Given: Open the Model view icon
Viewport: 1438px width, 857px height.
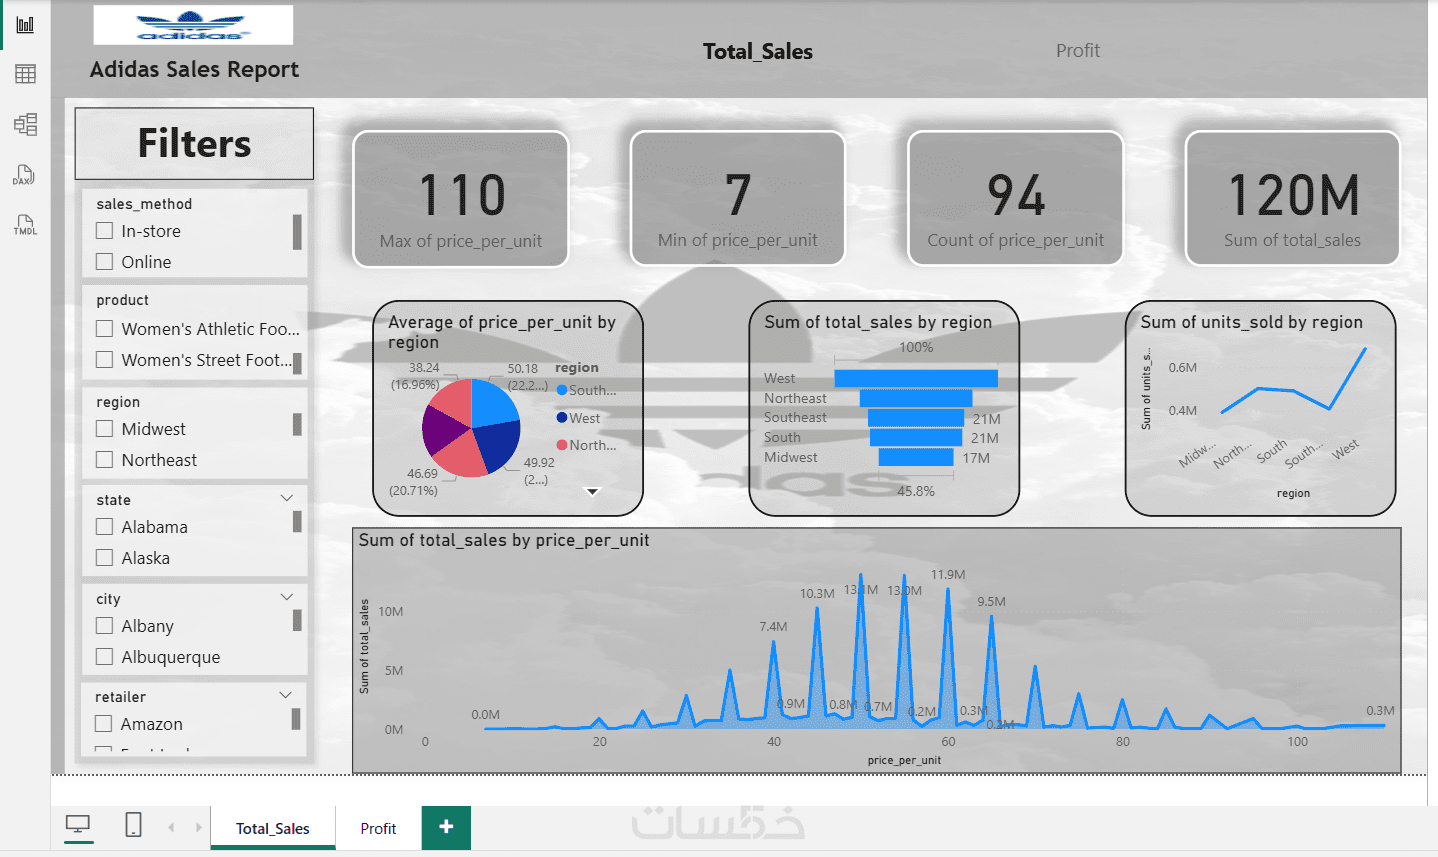Looking at the screenshot, I should click(25, 124).
